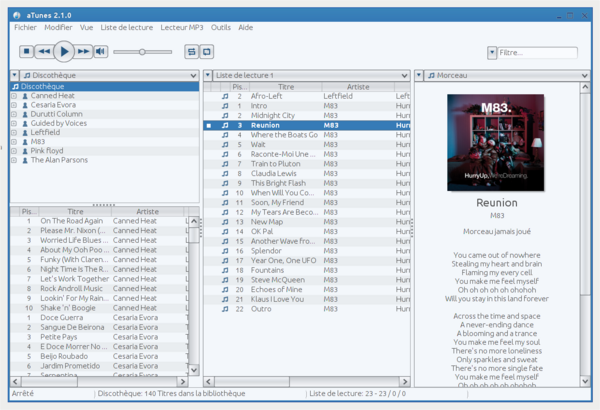Click the note icon of New Map

pyautogui.click(x=225, y=222)
